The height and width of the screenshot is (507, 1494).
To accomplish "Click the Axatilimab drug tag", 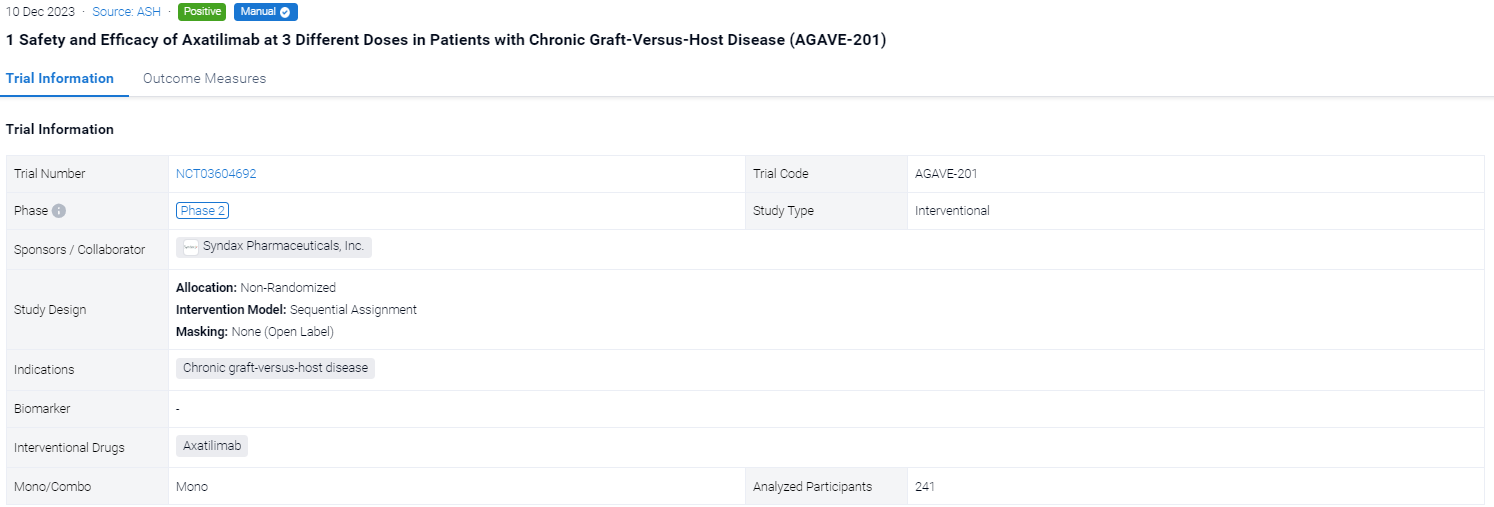I will click(212, 446).
